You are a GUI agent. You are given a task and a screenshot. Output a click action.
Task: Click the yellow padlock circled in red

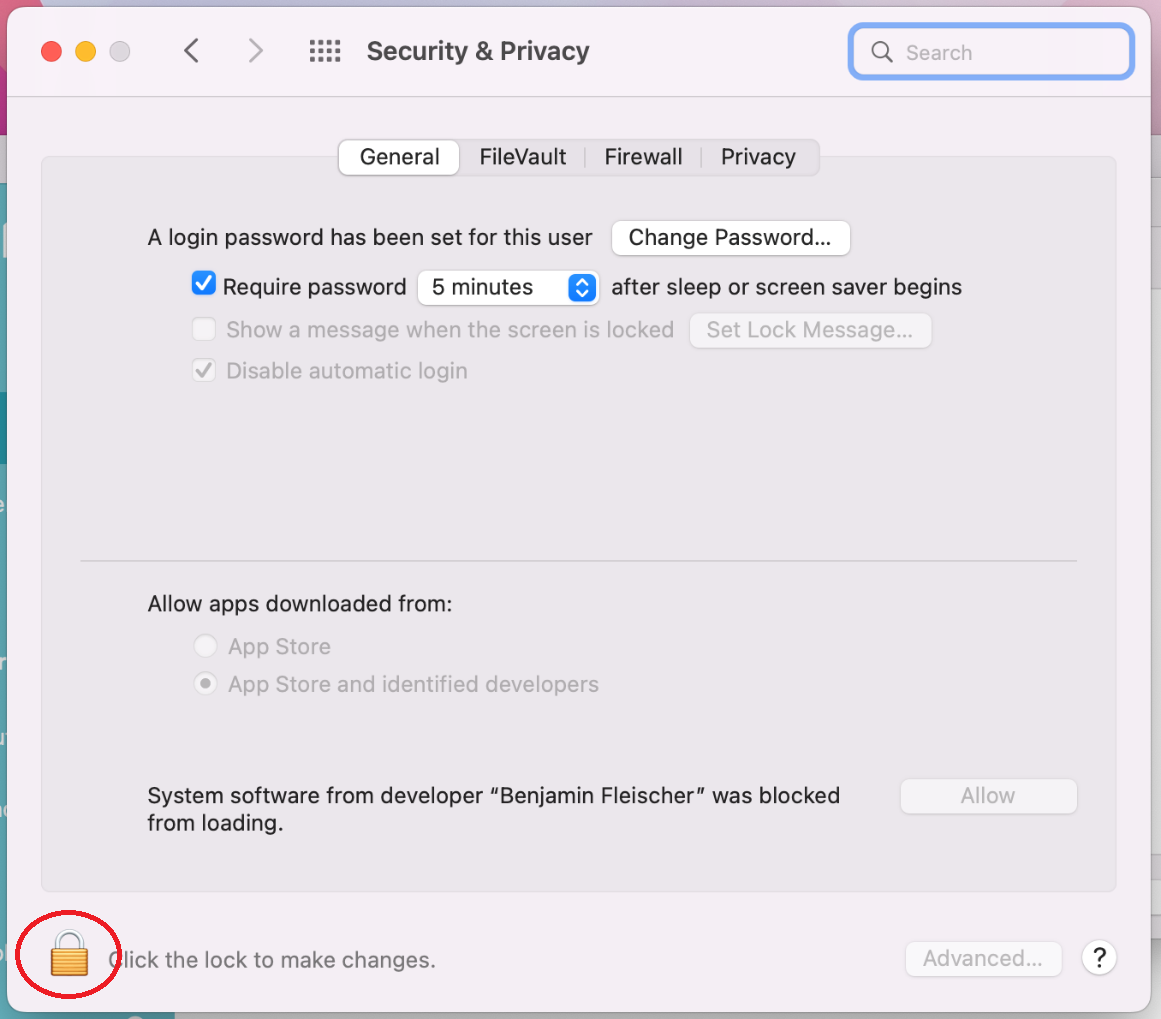(x=67, y=955)
